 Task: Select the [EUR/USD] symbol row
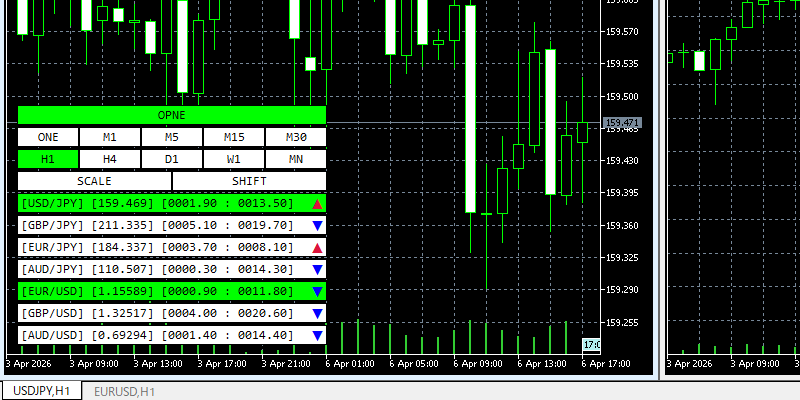160,292
